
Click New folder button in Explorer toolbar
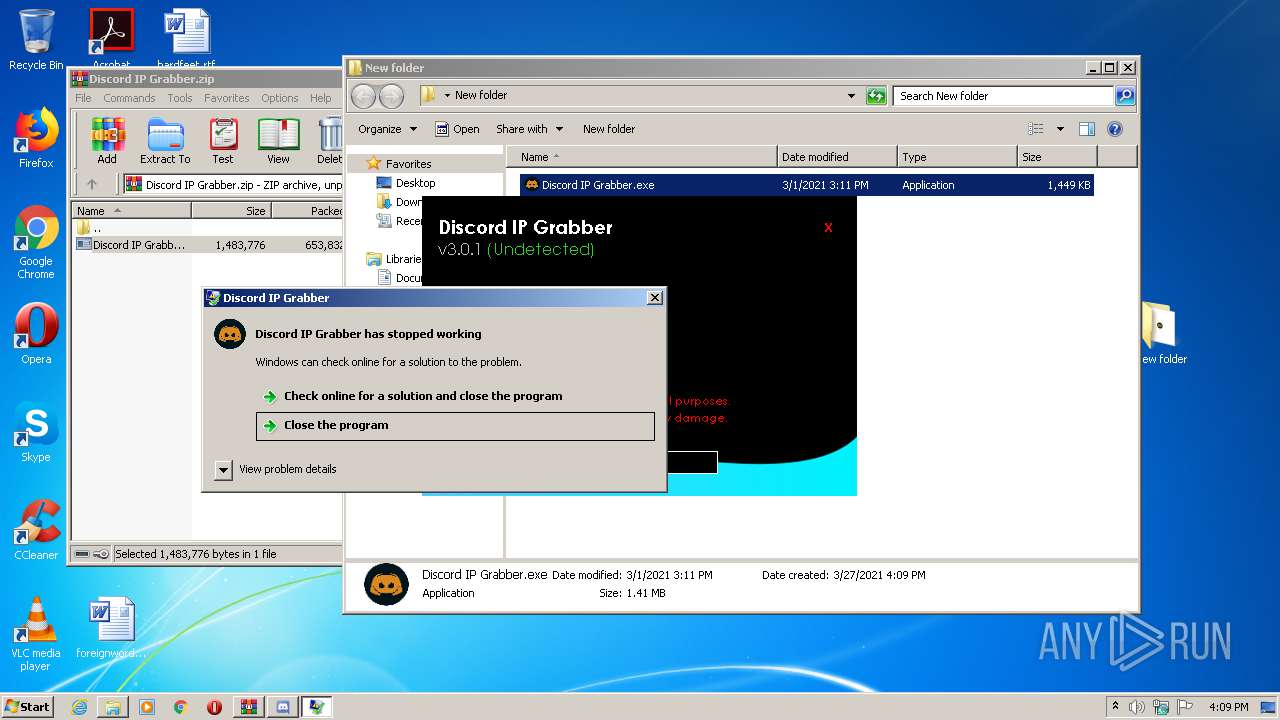tap(609, 129)
